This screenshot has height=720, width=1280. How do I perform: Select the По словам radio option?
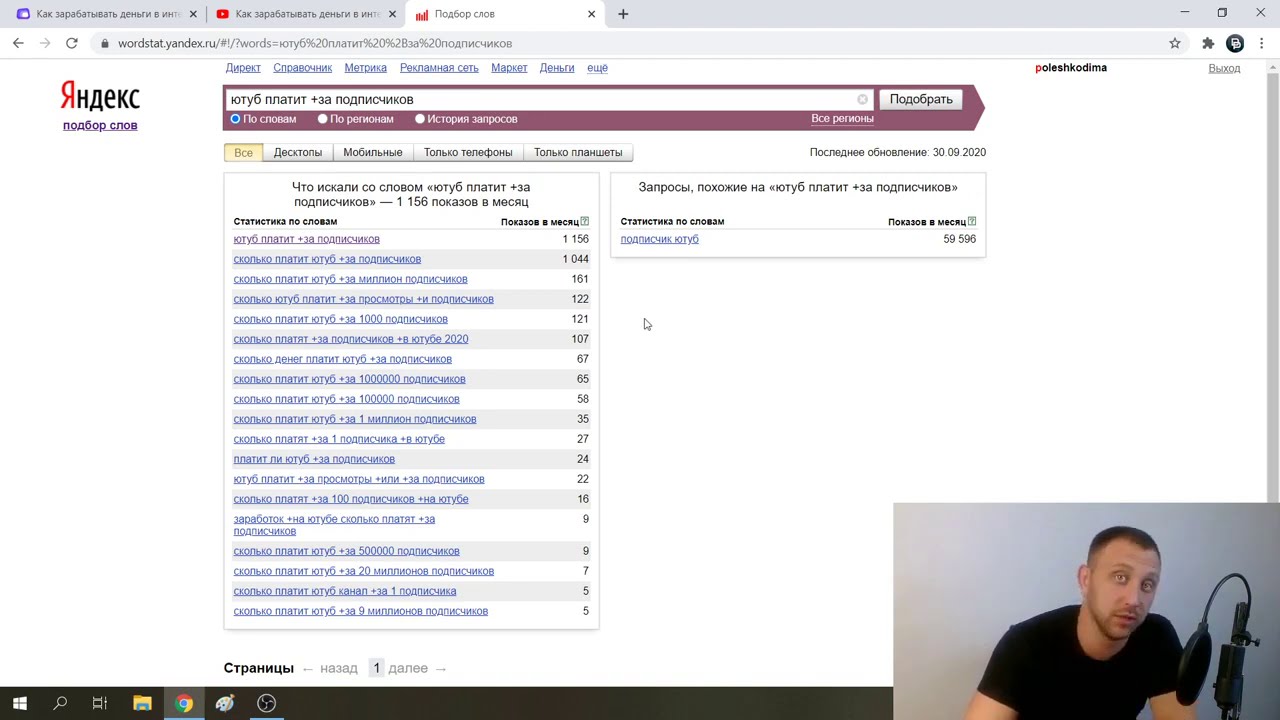[x=236, y=119]
